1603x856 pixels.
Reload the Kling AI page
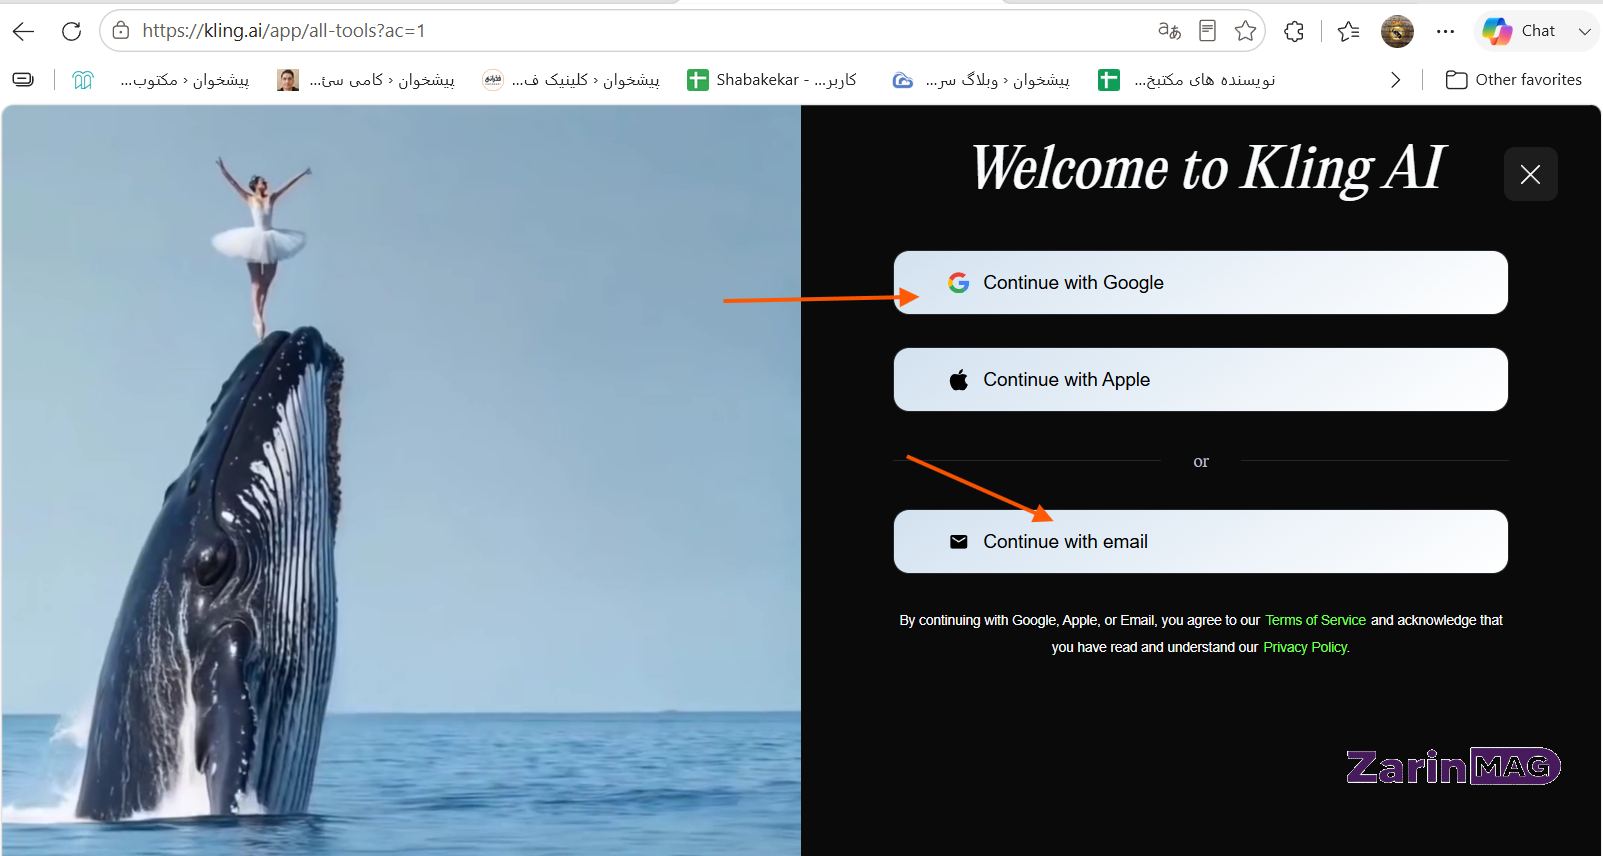71,31
